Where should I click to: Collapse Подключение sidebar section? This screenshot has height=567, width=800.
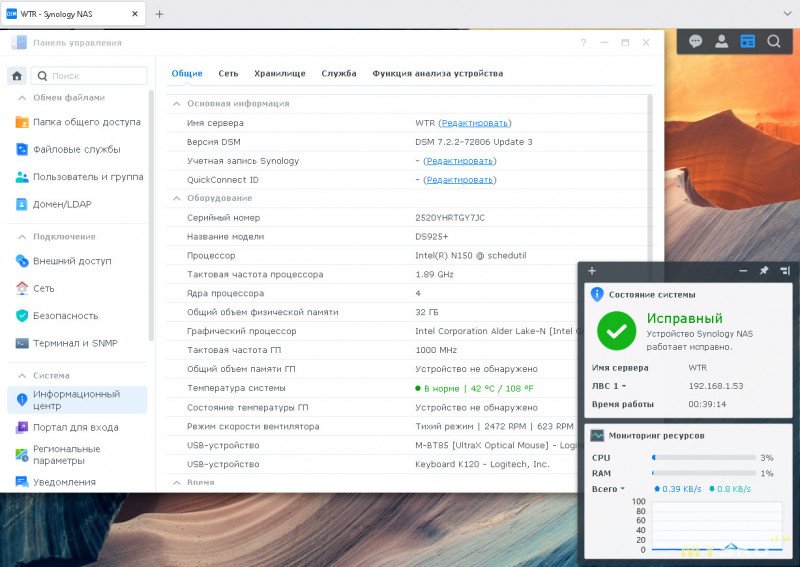(22, 237)
